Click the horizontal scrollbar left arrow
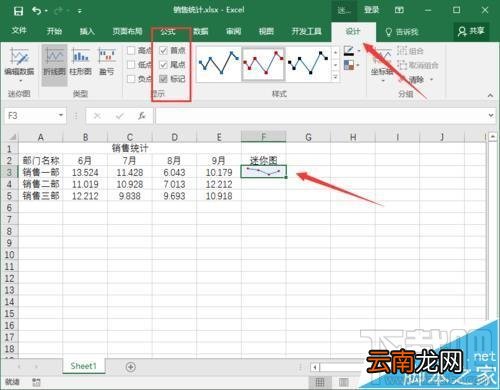This screenshot has height=390, width=500. click(x=315, y=367)
